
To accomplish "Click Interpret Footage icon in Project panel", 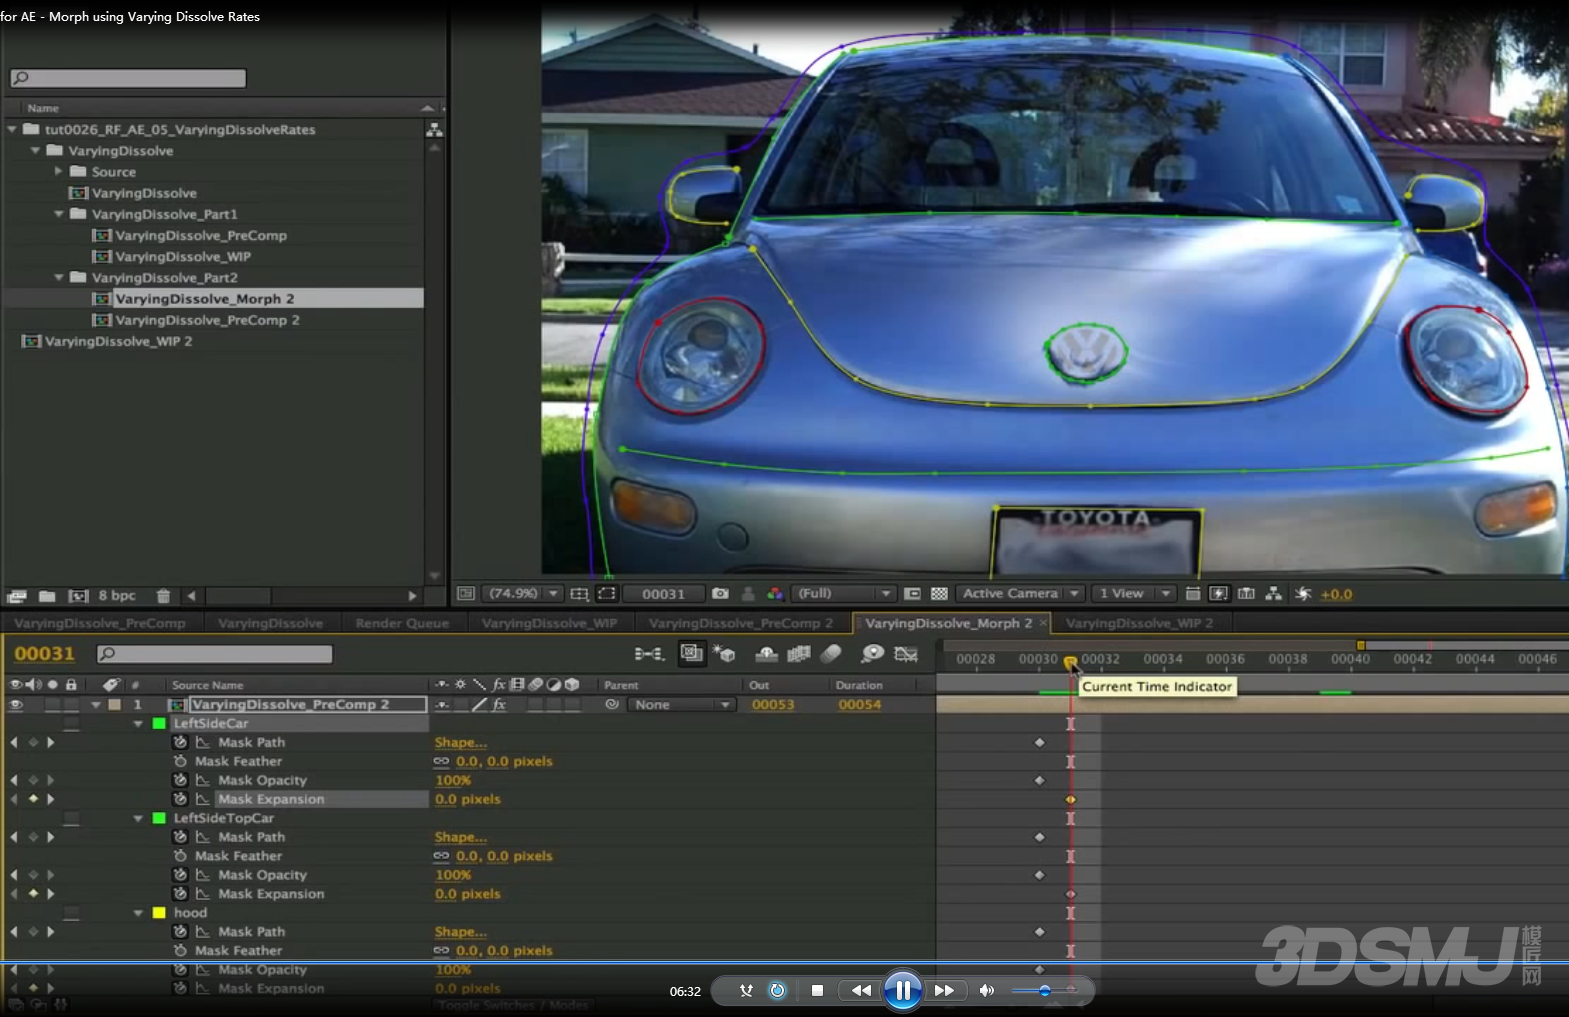I will click(16, 596).
